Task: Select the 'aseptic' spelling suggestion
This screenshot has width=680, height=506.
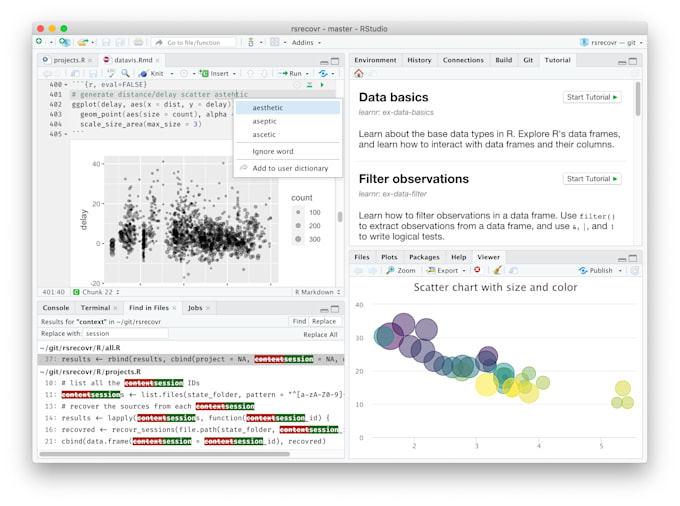Action: point(288,121)
